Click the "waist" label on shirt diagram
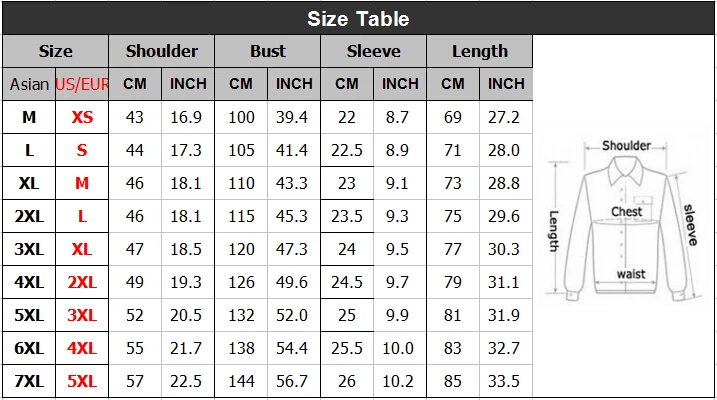The height and width of the screenshot is (400, 717). 630,273
